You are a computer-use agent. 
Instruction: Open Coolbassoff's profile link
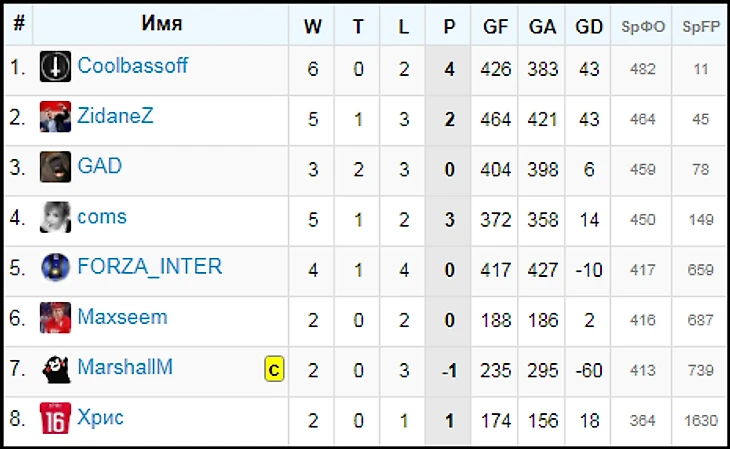coord(132,67)
